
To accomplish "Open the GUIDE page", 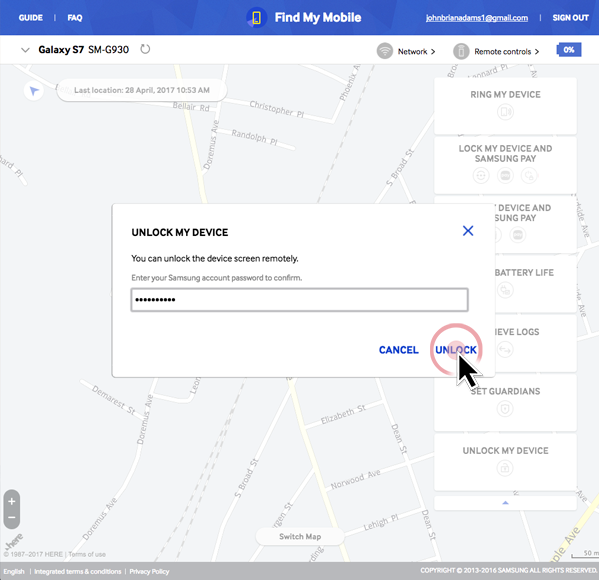I will click(31, 18).
